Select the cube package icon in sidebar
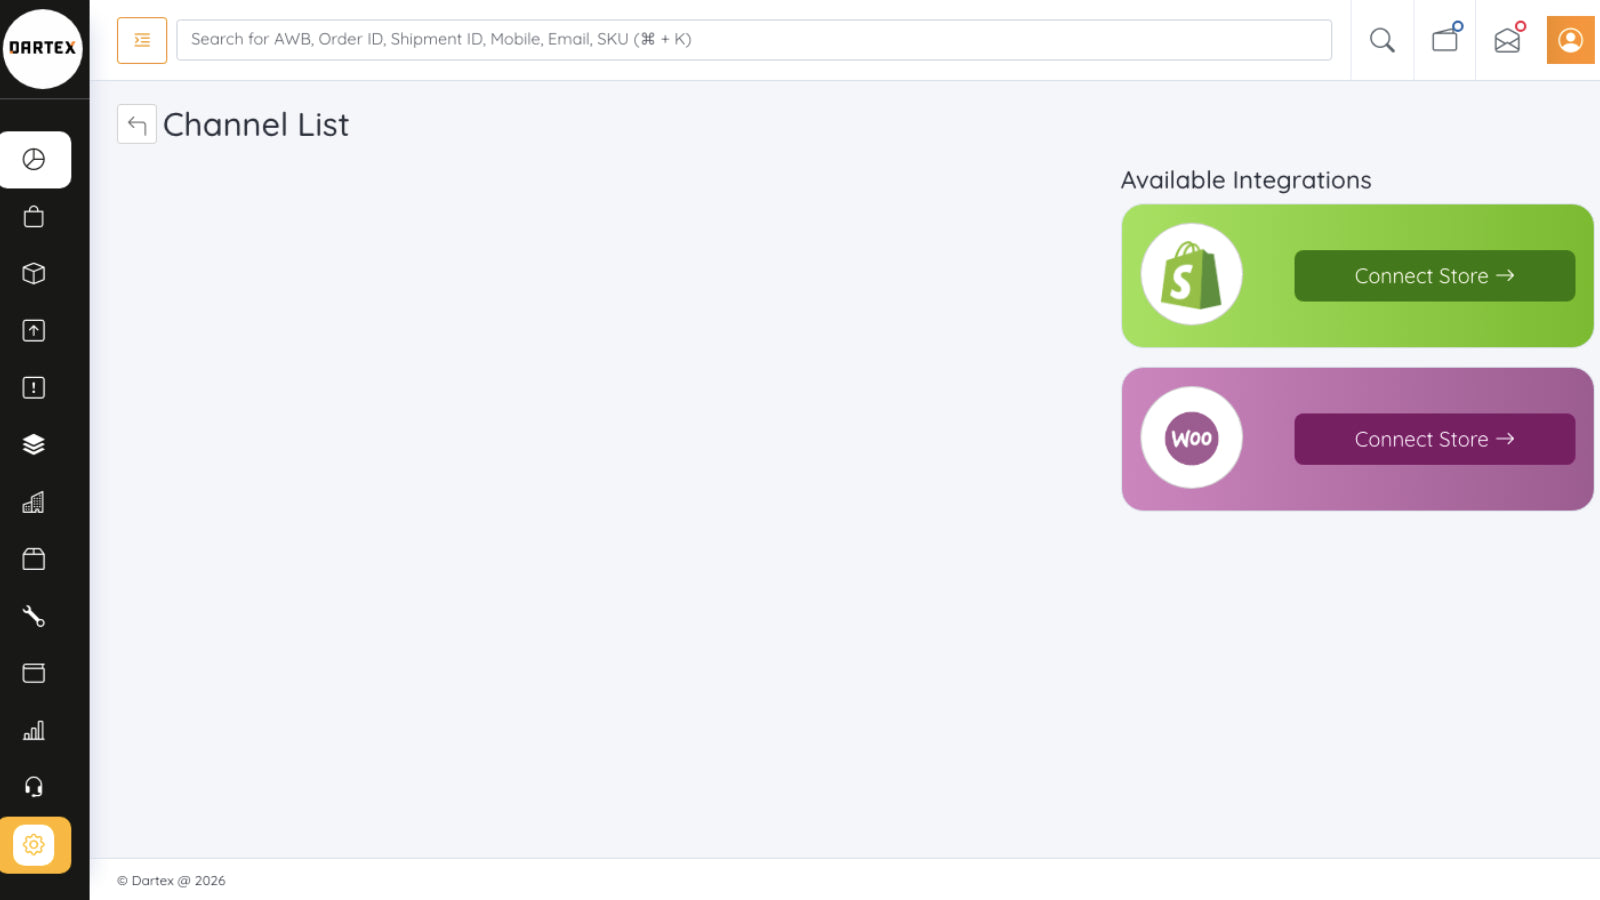Image resolution: width=1600 pixels, height=900 pixels. [34, 274]
